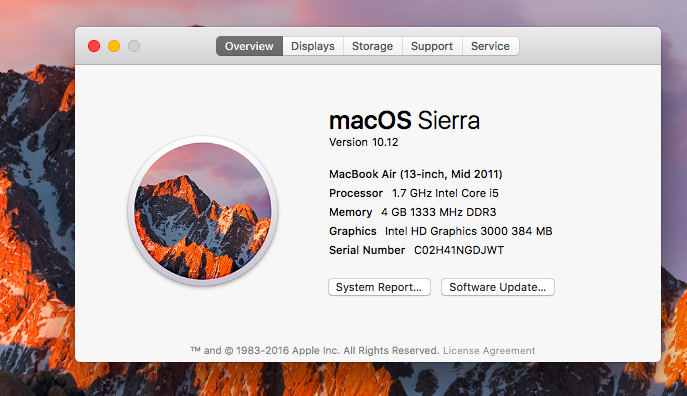Click MacBook Air (13-inch, Mid 2011) text
This screenshot has width=687, height=396.
click(415, 174)
